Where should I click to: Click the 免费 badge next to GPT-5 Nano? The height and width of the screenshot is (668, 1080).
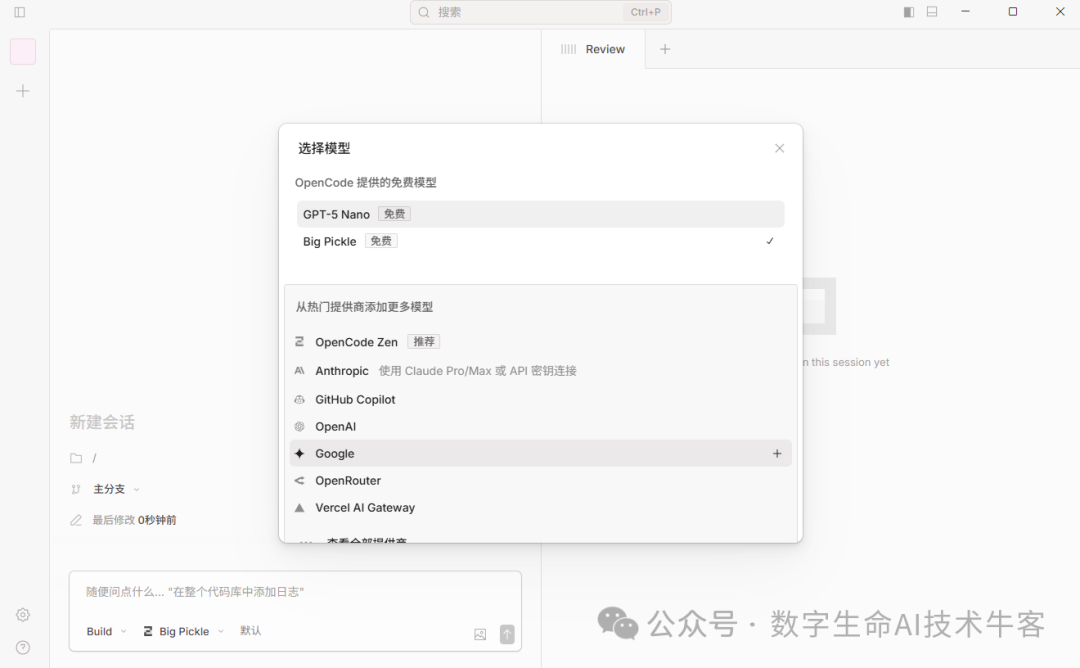tap(395, 214)
